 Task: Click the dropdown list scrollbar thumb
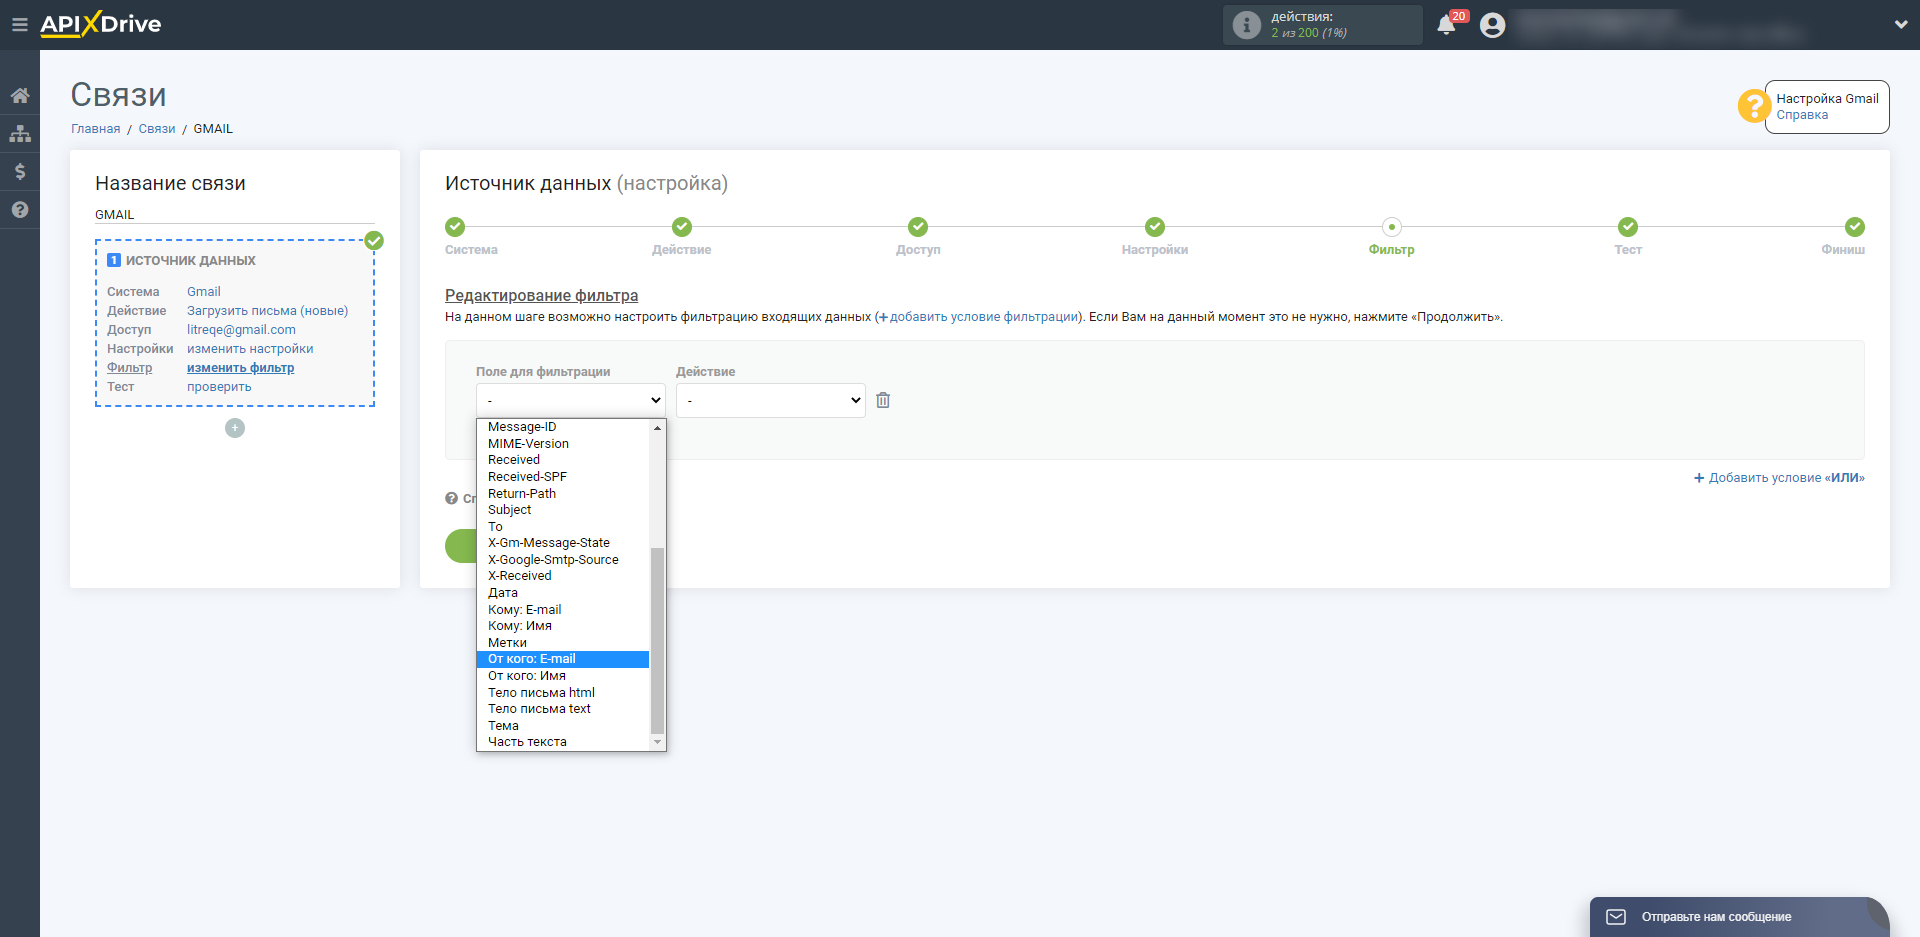click(657, 640)
